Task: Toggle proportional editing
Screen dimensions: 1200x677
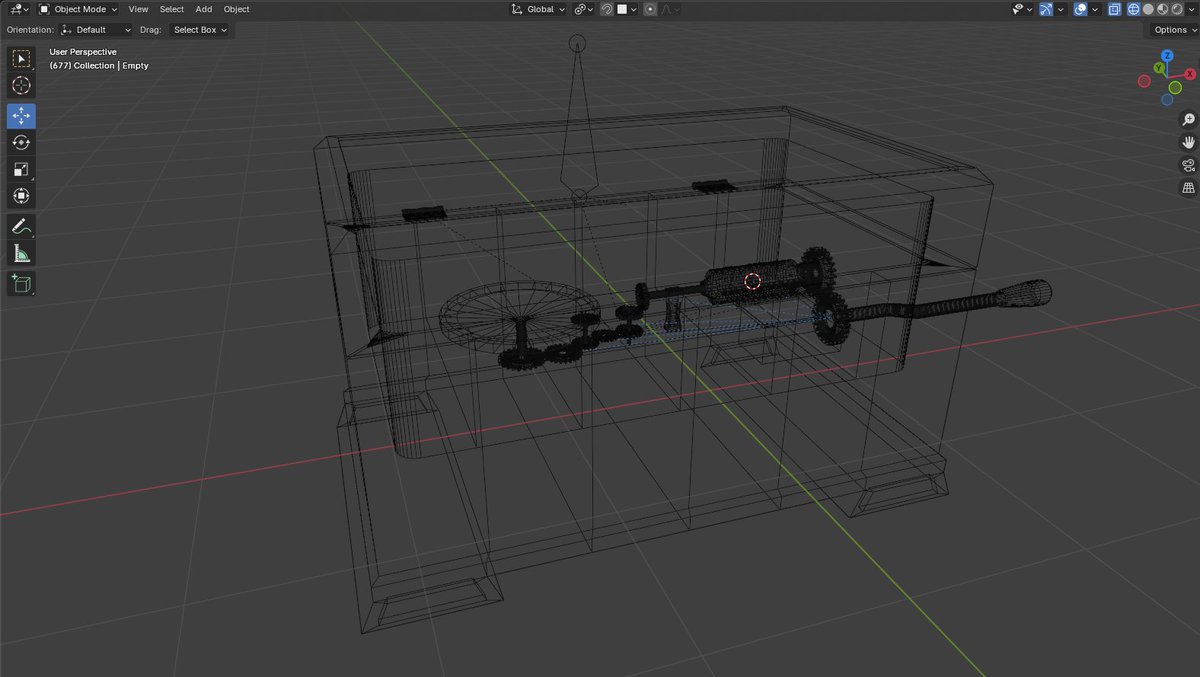Action: (x=651, y=9)
